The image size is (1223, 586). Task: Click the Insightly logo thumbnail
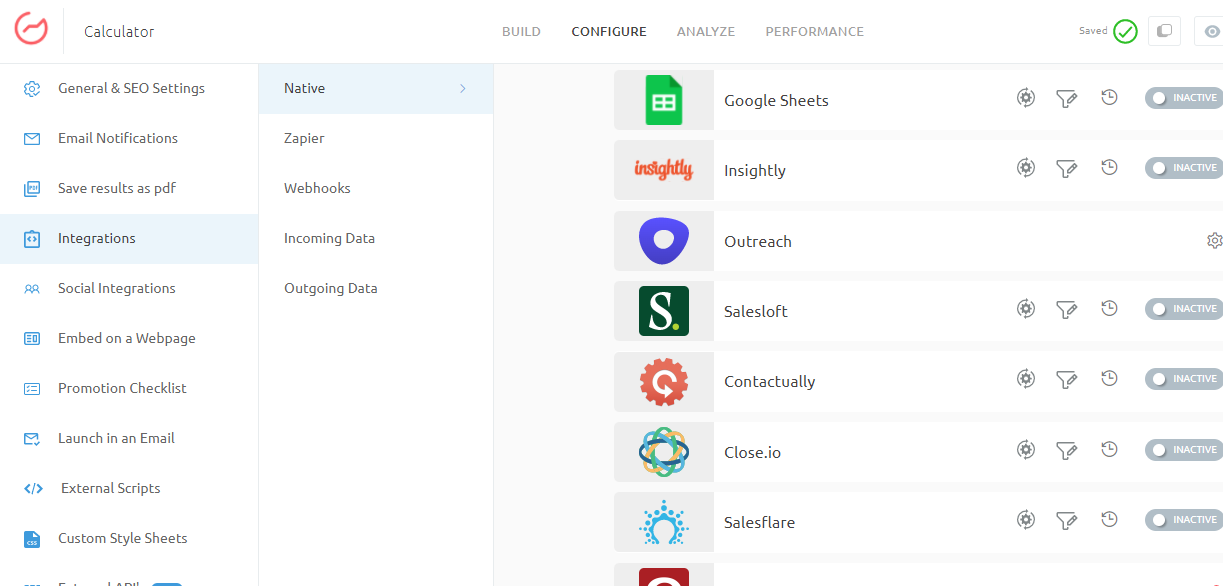pos(664,170)
